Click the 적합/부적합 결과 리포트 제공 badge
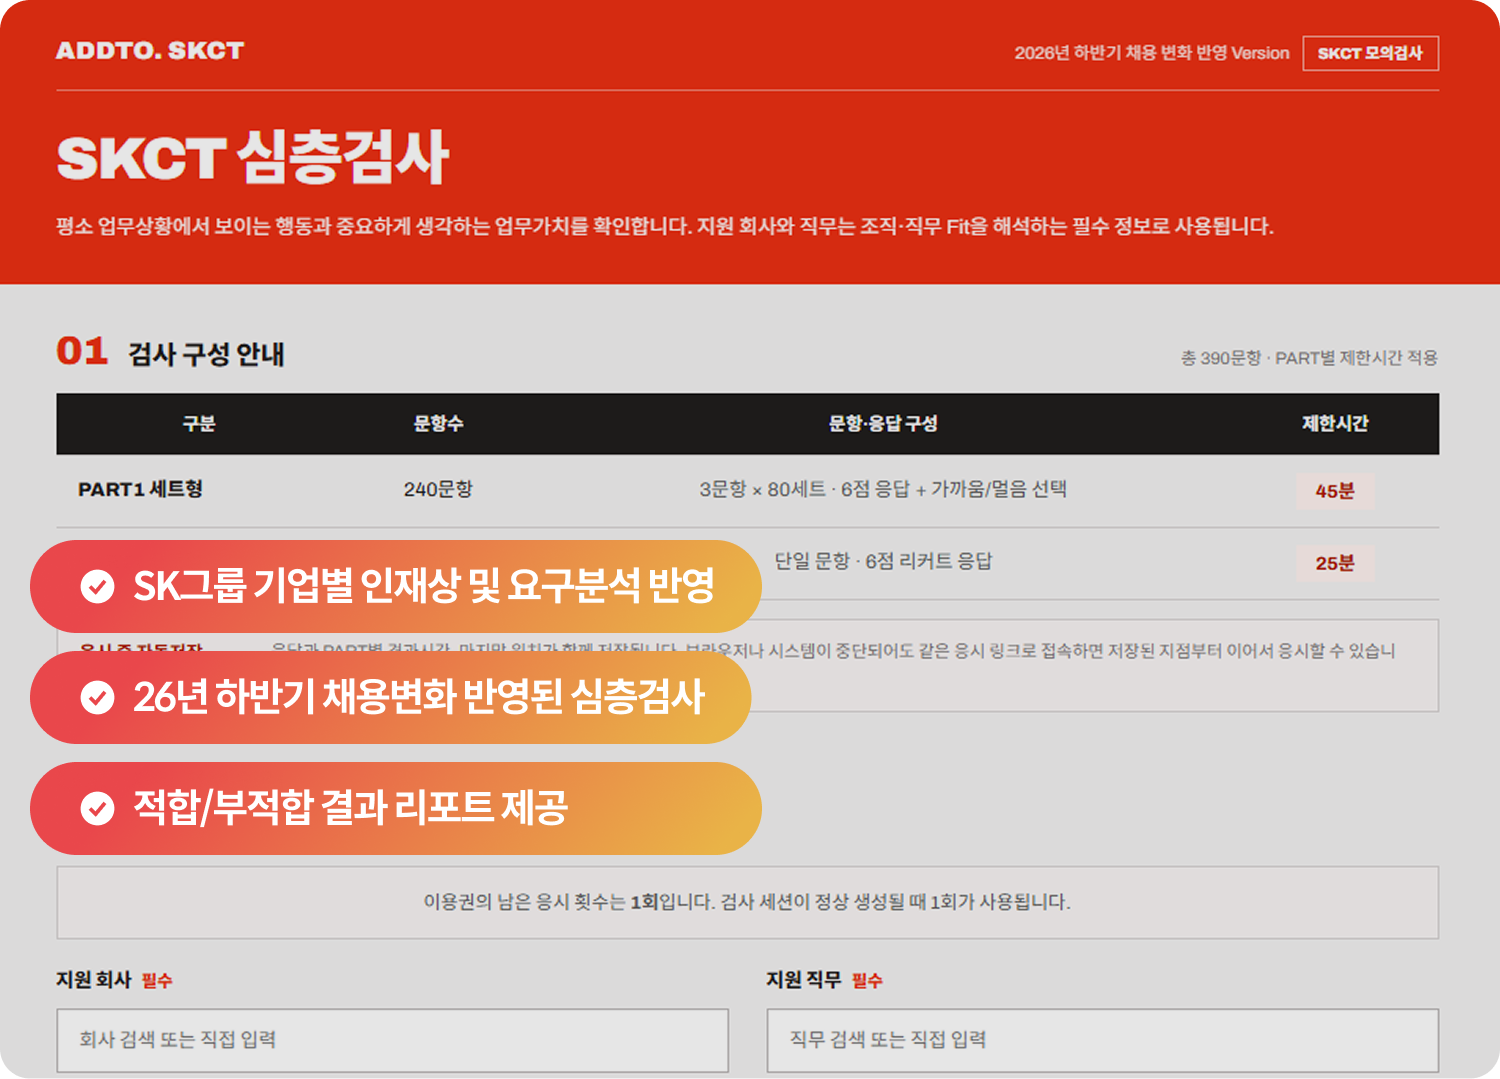The width and height of the screenshot is (1500, 1079). coord(396,808)
